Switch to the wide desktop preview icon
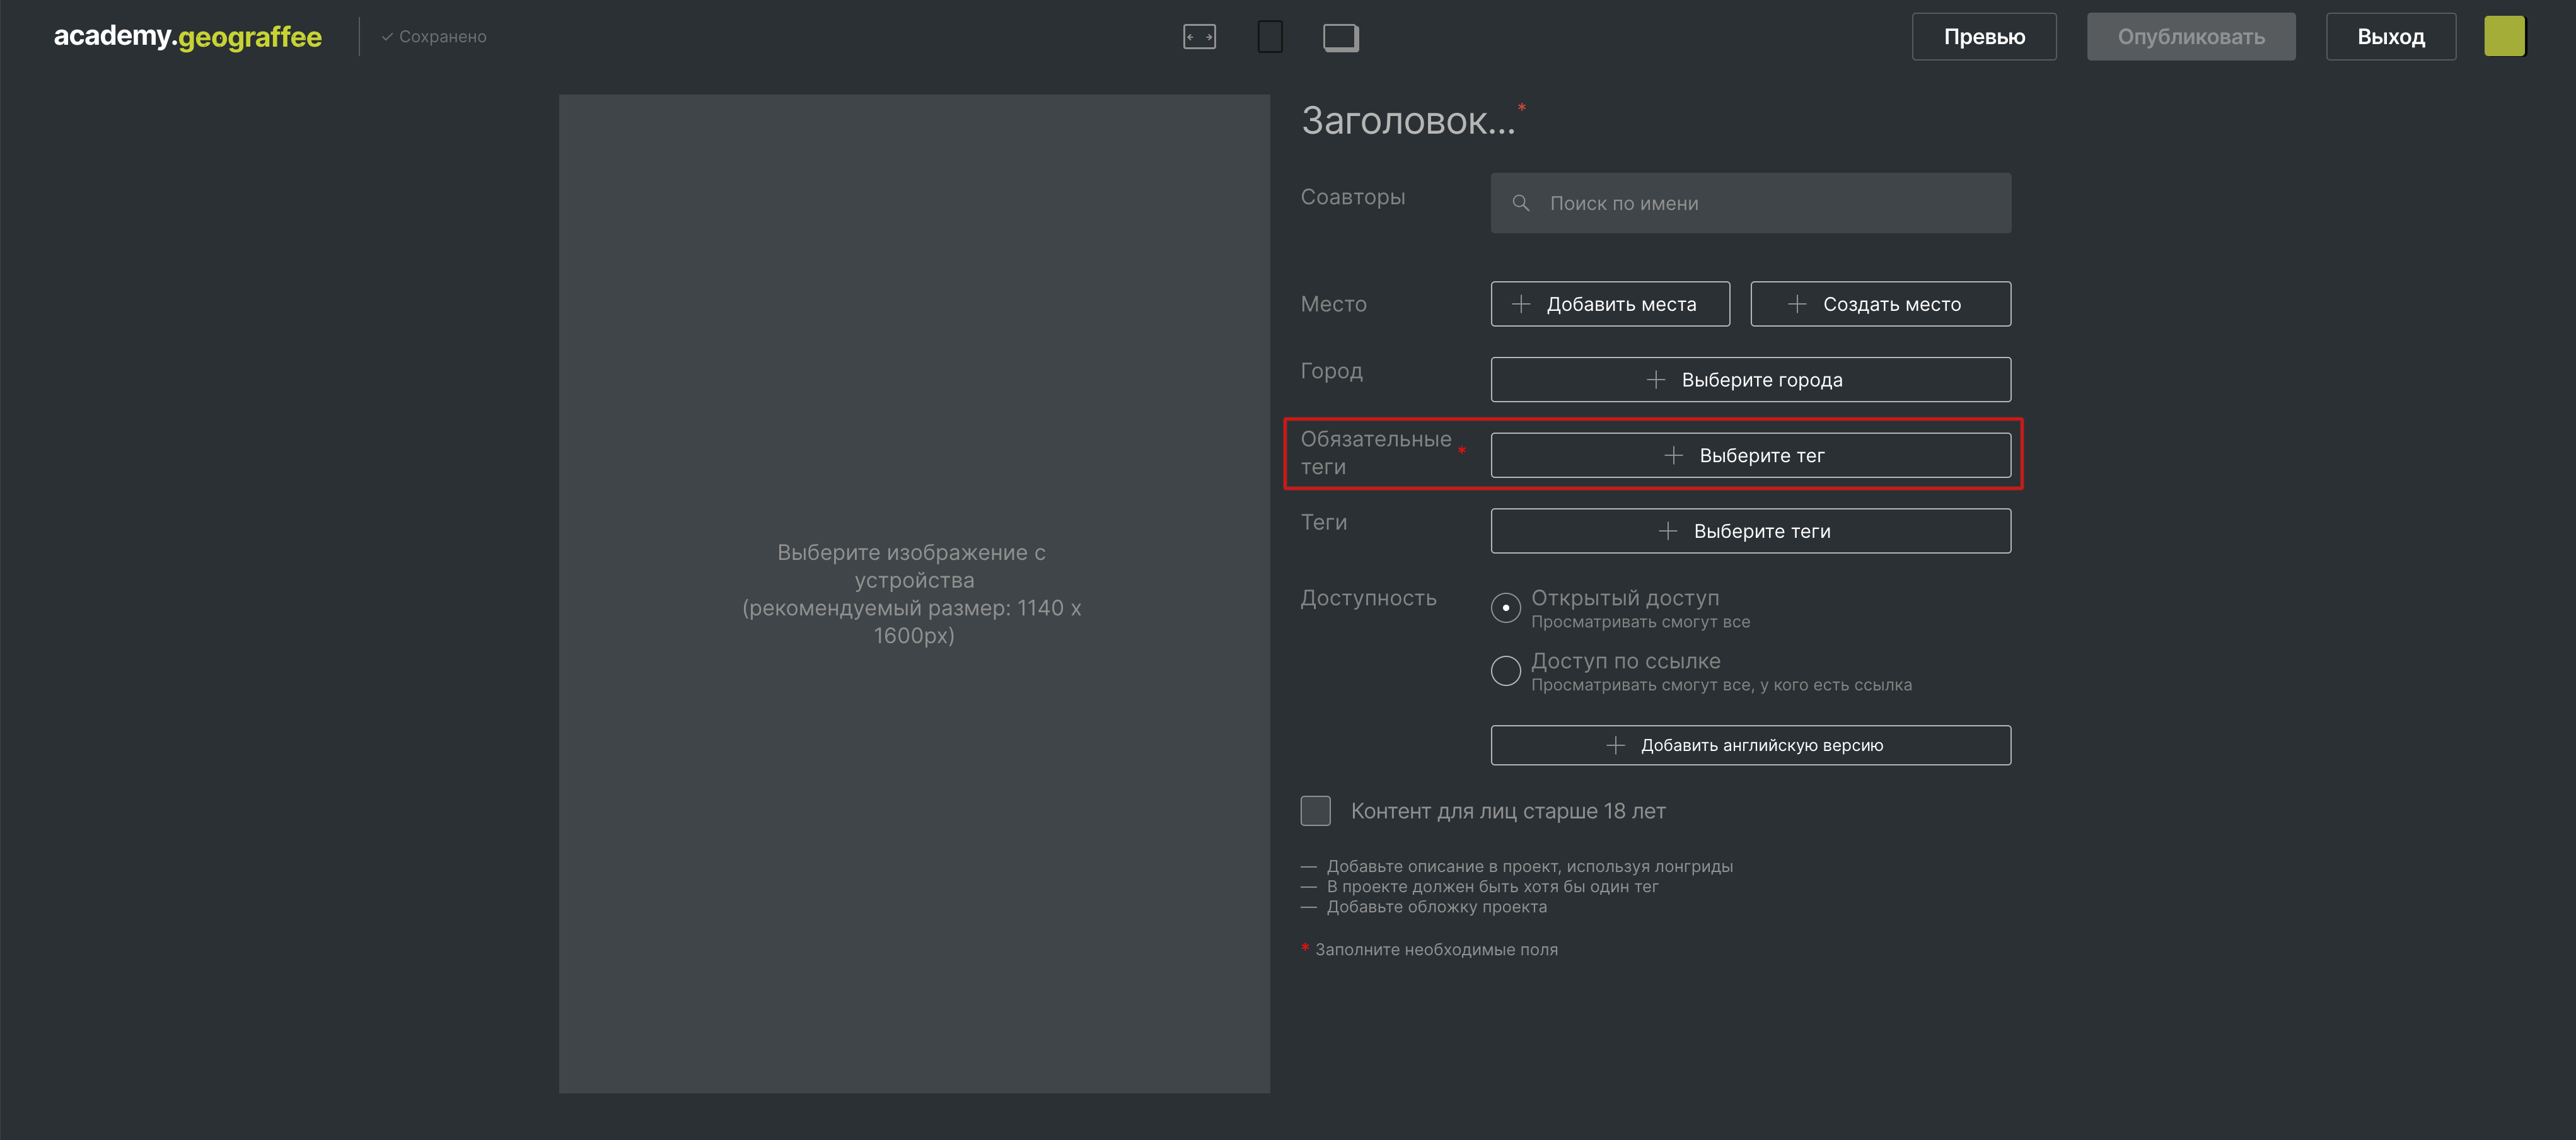The height and width of the screenshot is (1140, 2576). point(1199,37)
